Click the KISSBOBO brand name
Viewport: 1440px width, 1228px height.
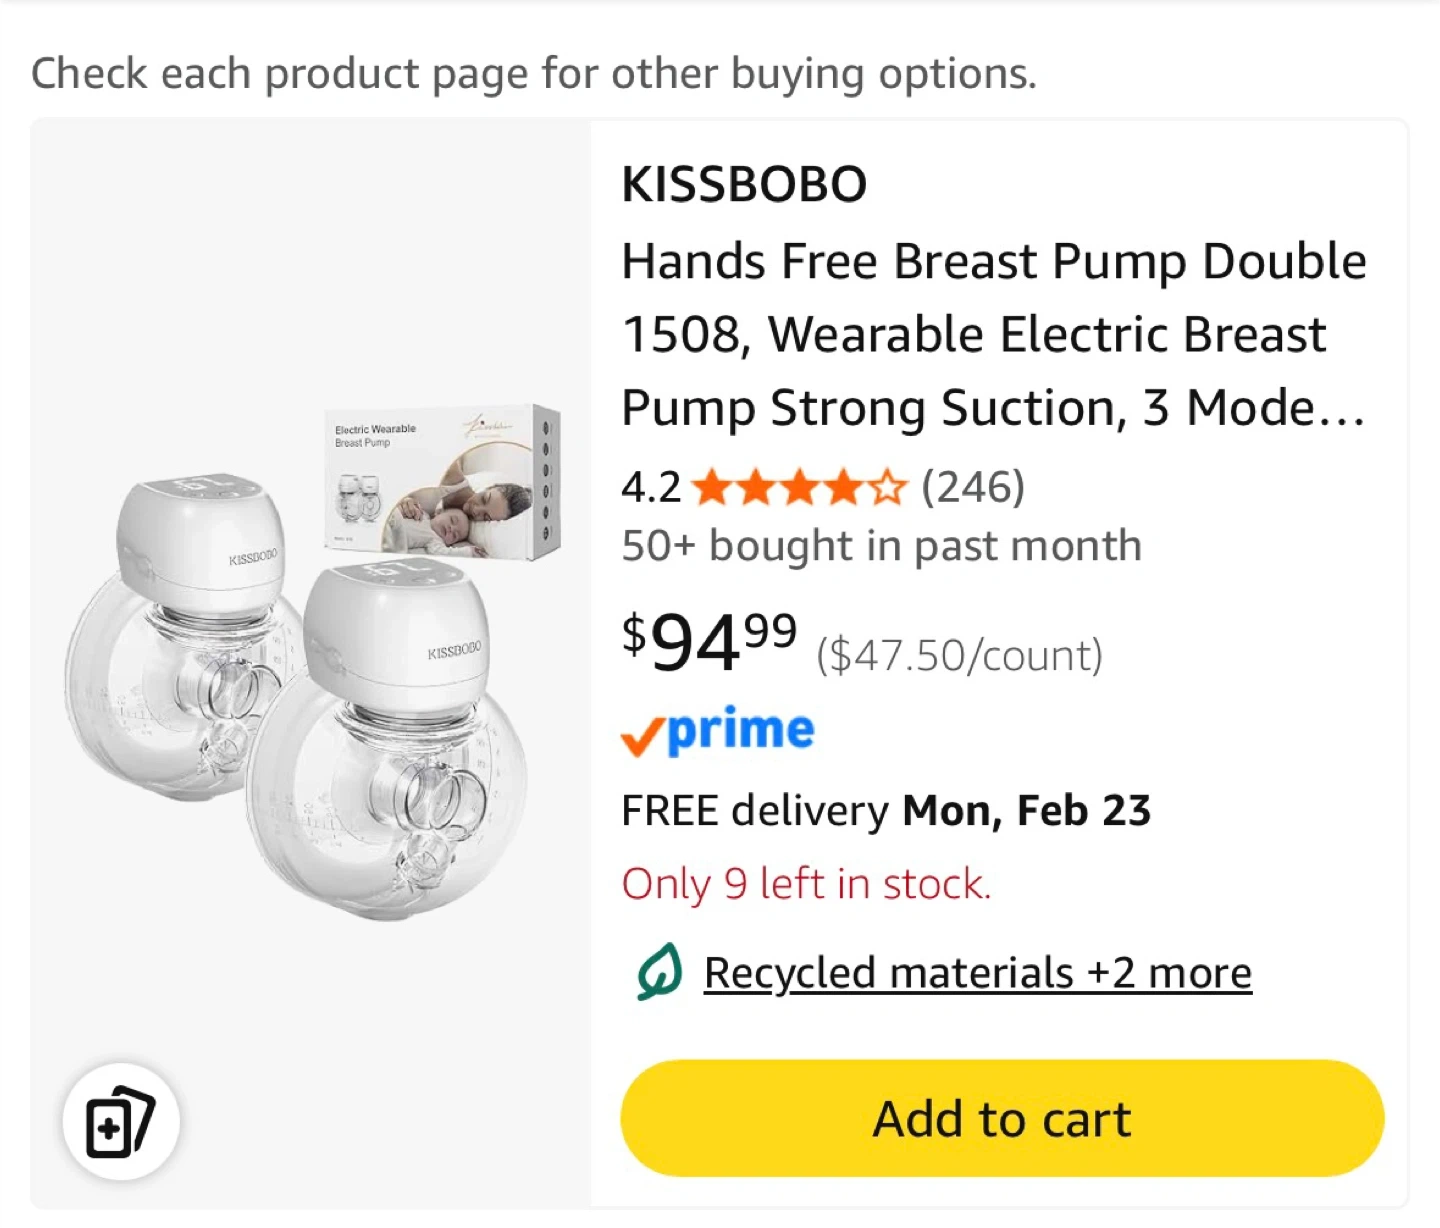pos(744,184)
